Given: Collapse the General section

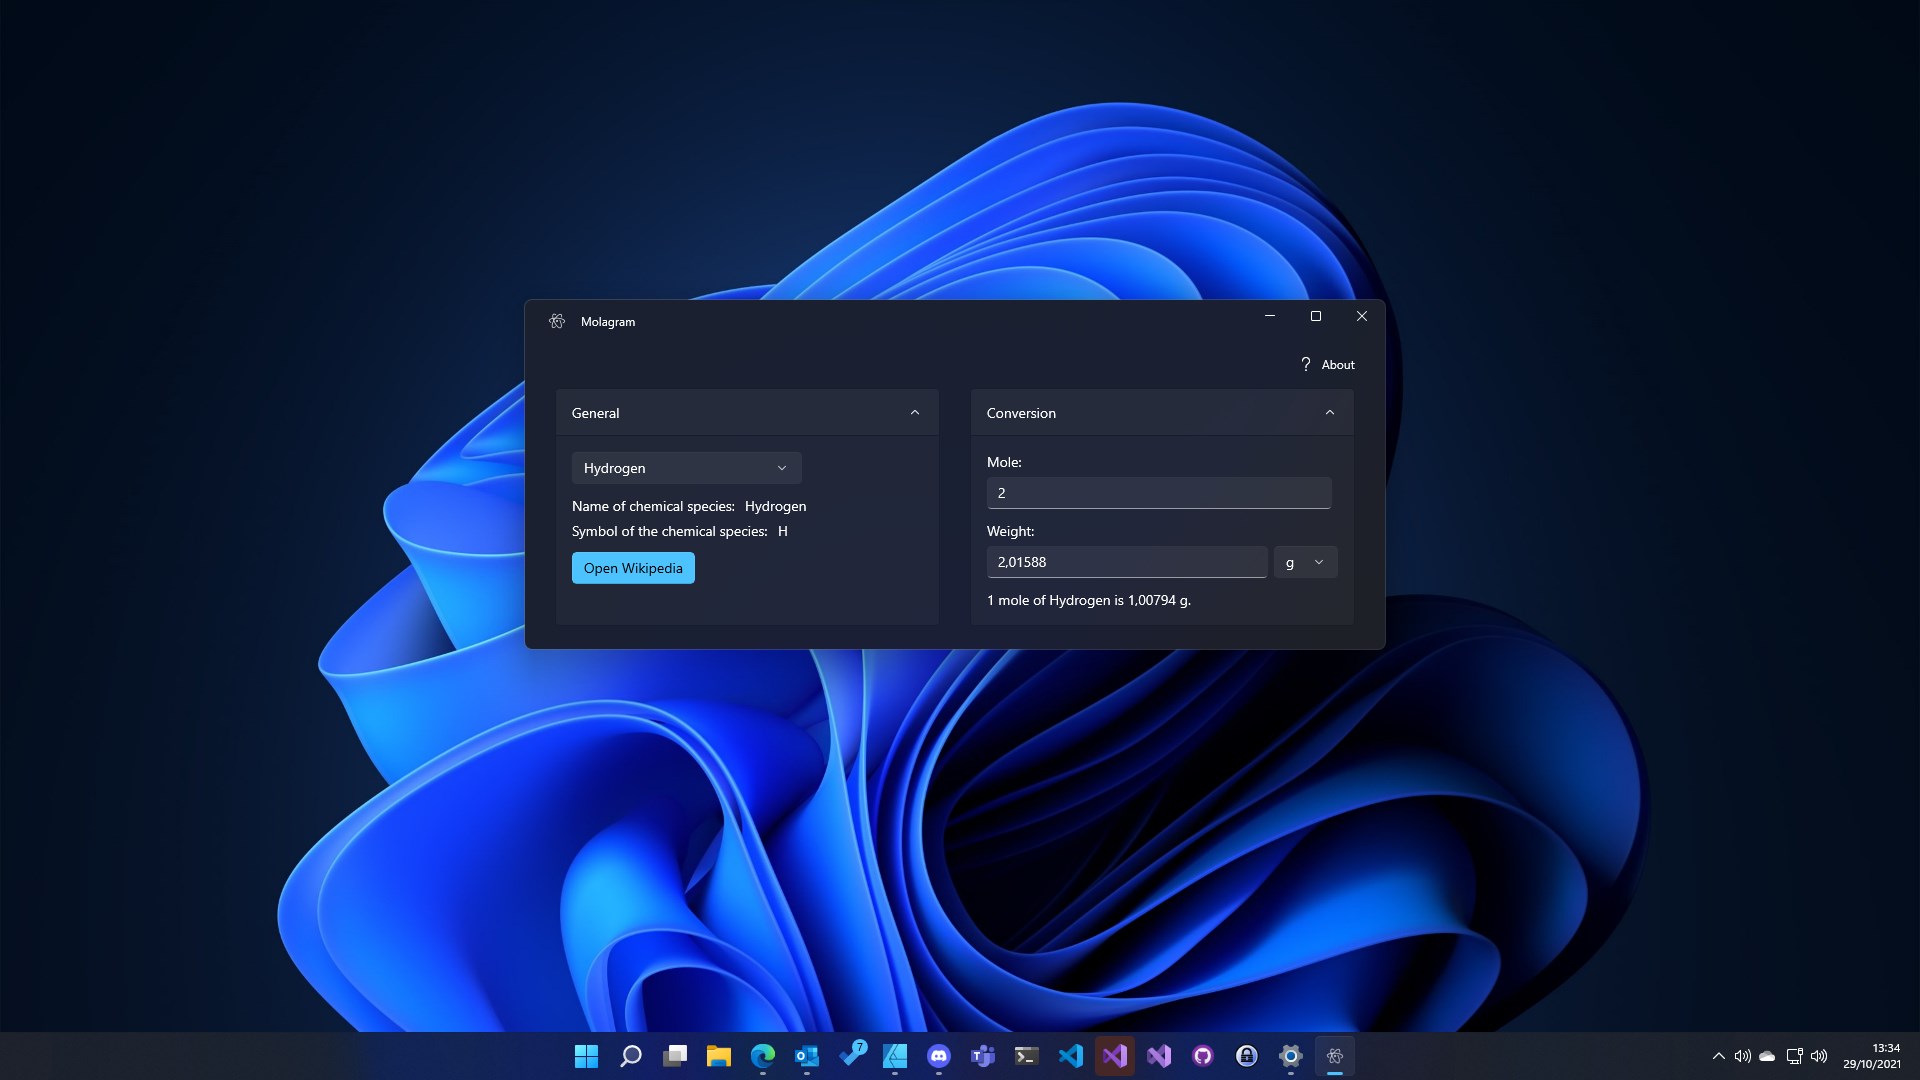Looking at the screenshot, I should pyautogui.click(x=914, y=413).
